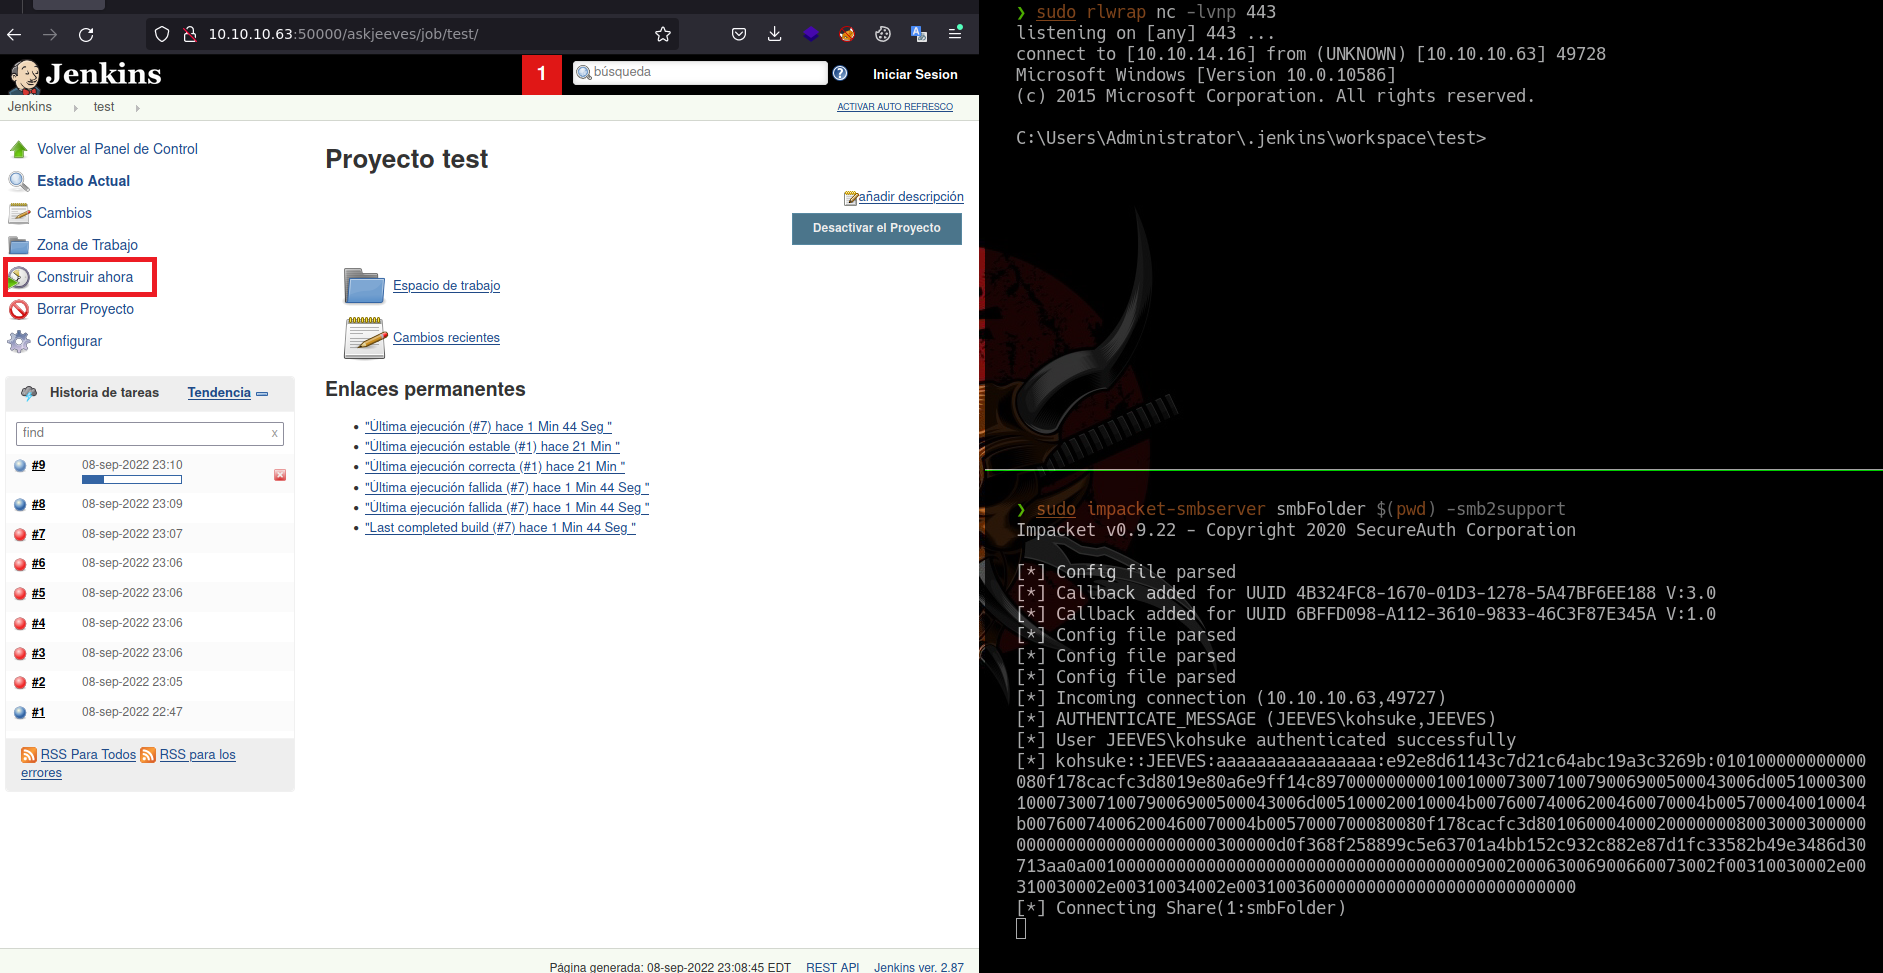Expand the Jenkins breadcrumb arrow
The width and height of the screenshot is (1883, 973).
click(x=75, y=108)
